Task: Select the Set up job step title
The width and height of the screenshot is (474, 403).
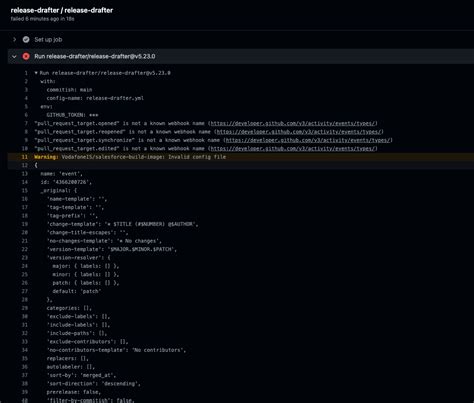Action: 48,39
